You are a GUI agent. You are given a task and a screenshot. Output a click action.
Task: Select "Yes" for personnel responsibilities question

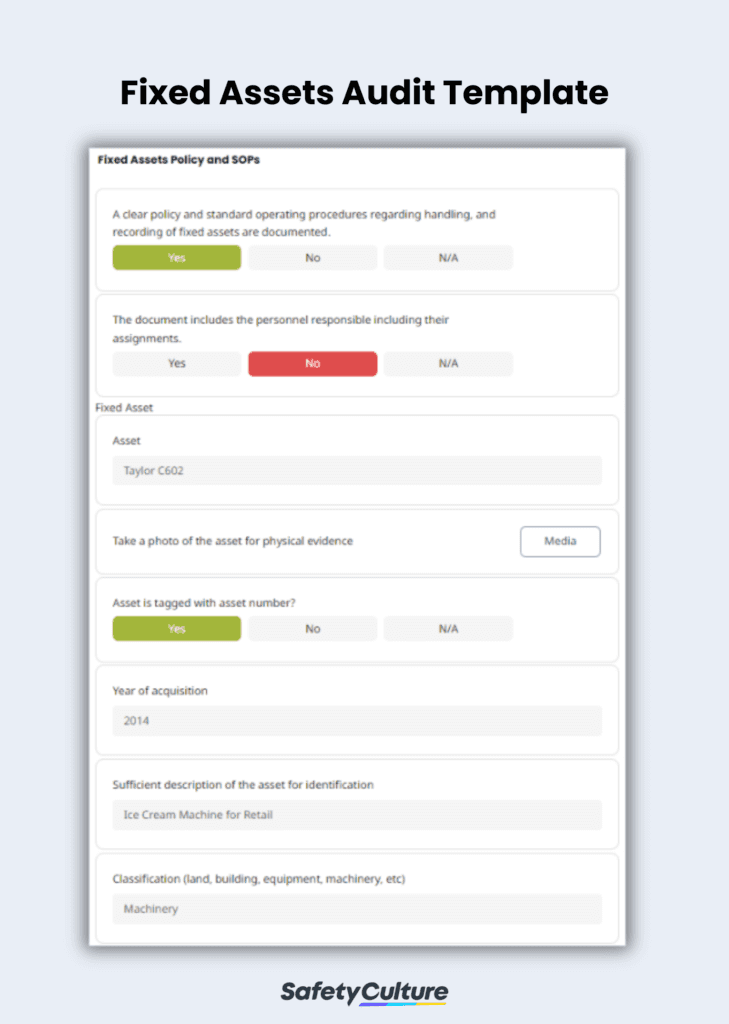pos(176,363)
